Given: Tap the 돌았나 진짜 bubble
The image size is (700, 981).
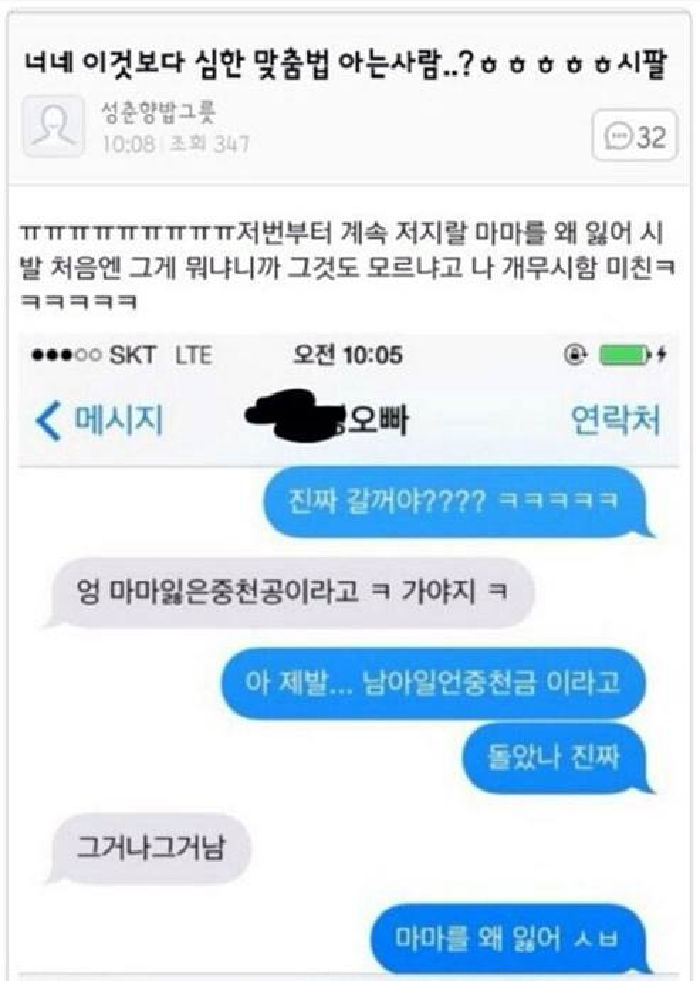Looking at the screenshot, I should (x=554, y=758).
